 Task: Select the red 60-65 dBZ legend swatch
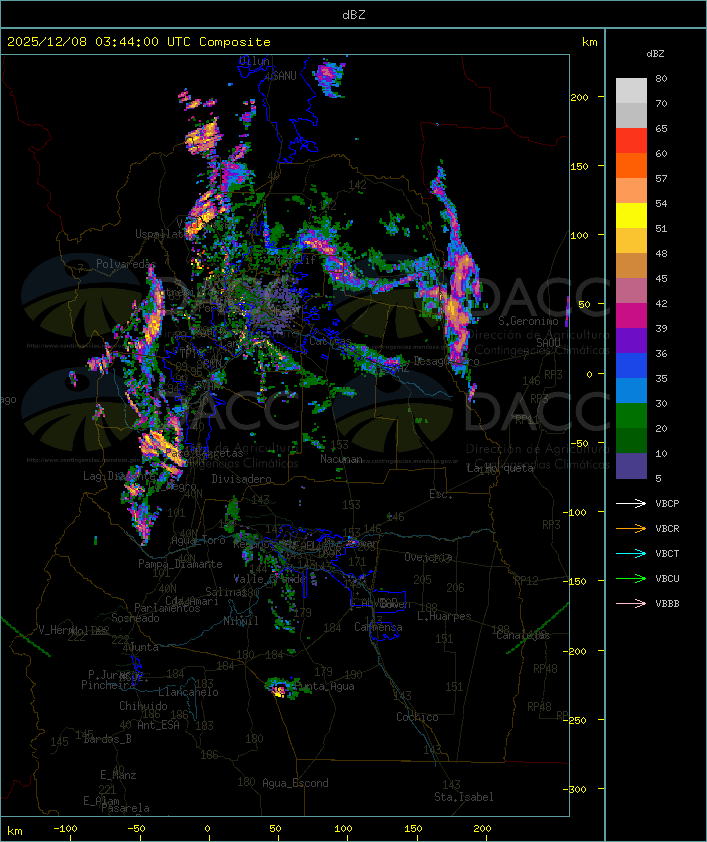point(631,141)
